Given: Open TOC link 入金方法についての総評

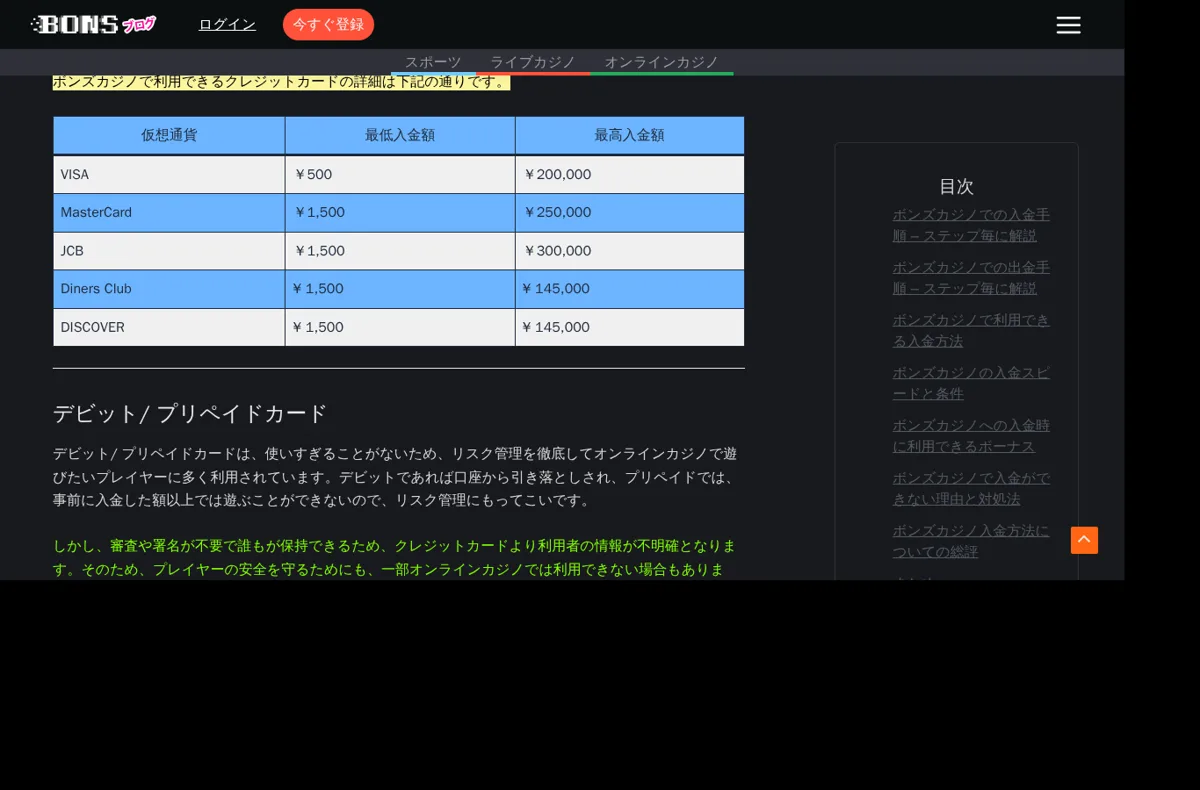Looking at the screenshot, I should click(971, 540).
